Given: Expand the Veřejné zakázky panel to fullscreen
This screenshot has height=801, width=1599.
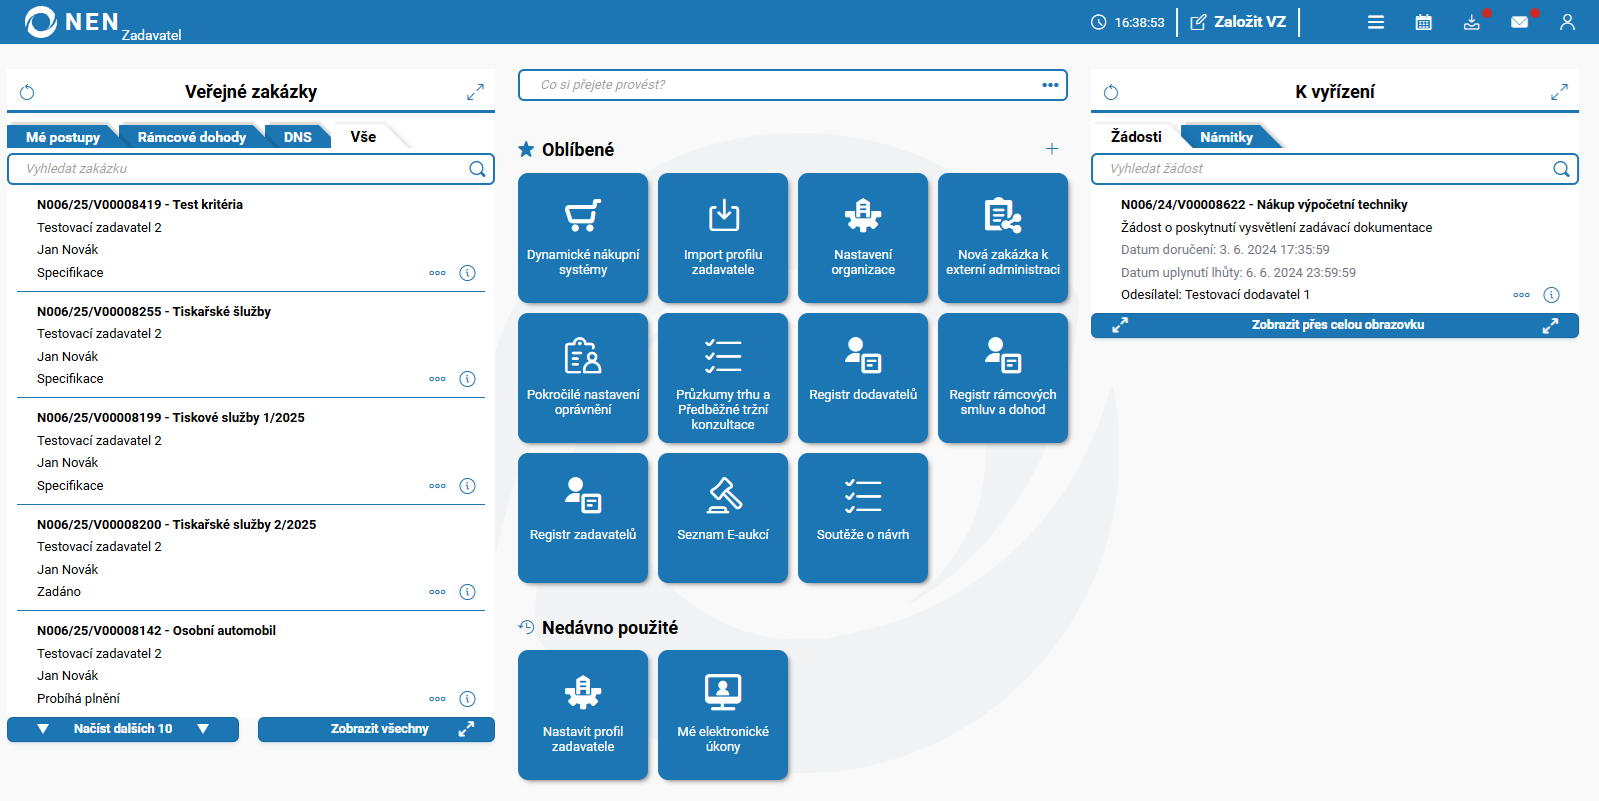Looking at the screenshot, I should (x=475, y=92).
